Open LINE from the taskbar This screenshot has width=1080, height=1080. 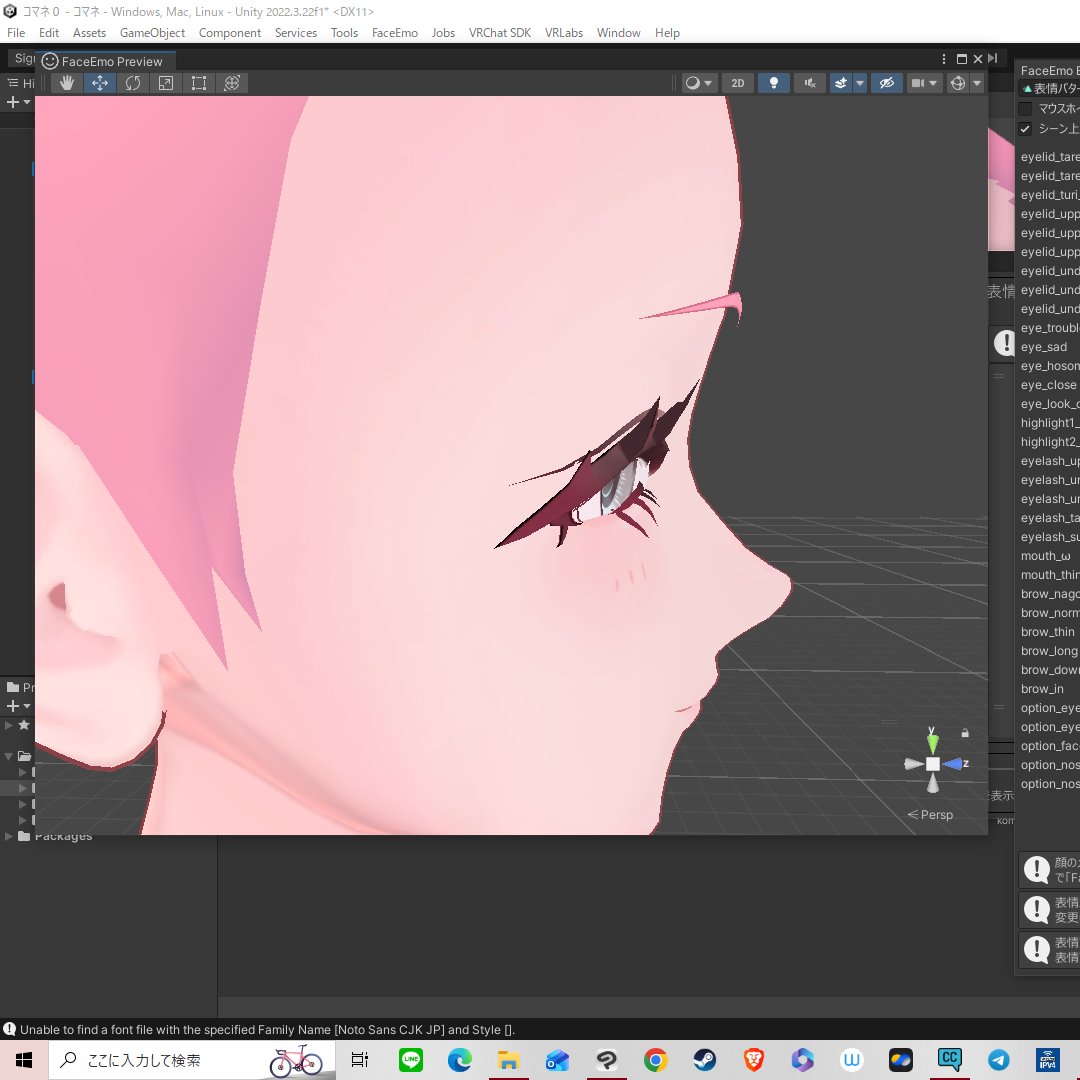coord(411,1060)
